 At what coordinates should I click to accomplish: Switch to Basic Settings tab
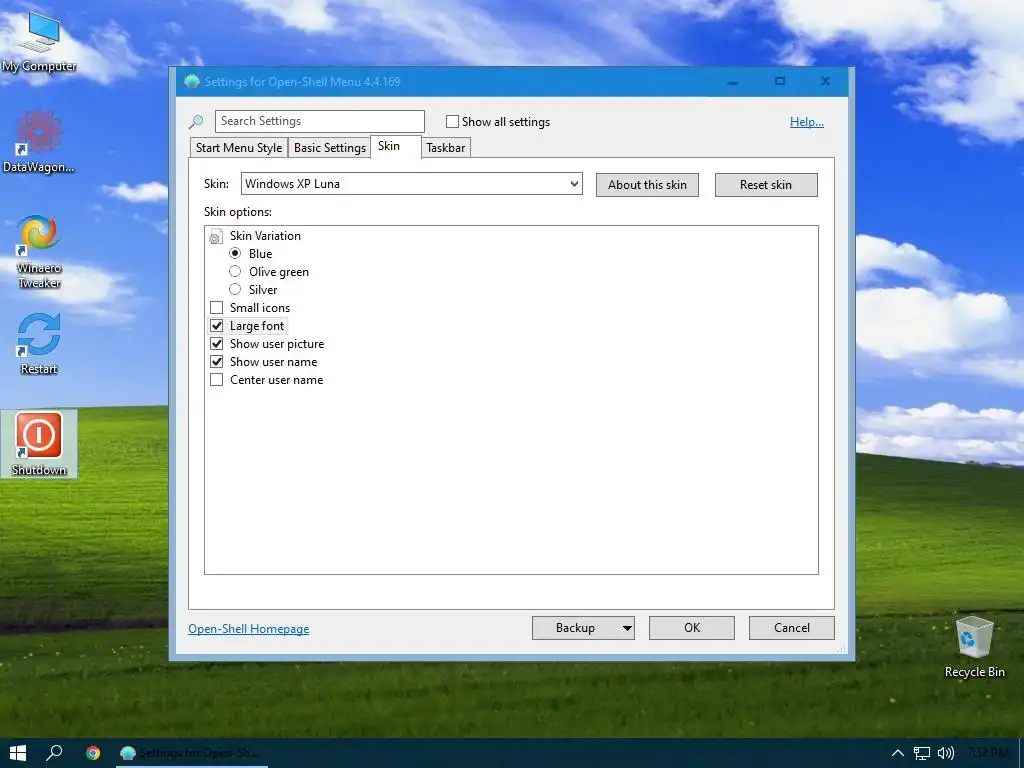(330, 148)
